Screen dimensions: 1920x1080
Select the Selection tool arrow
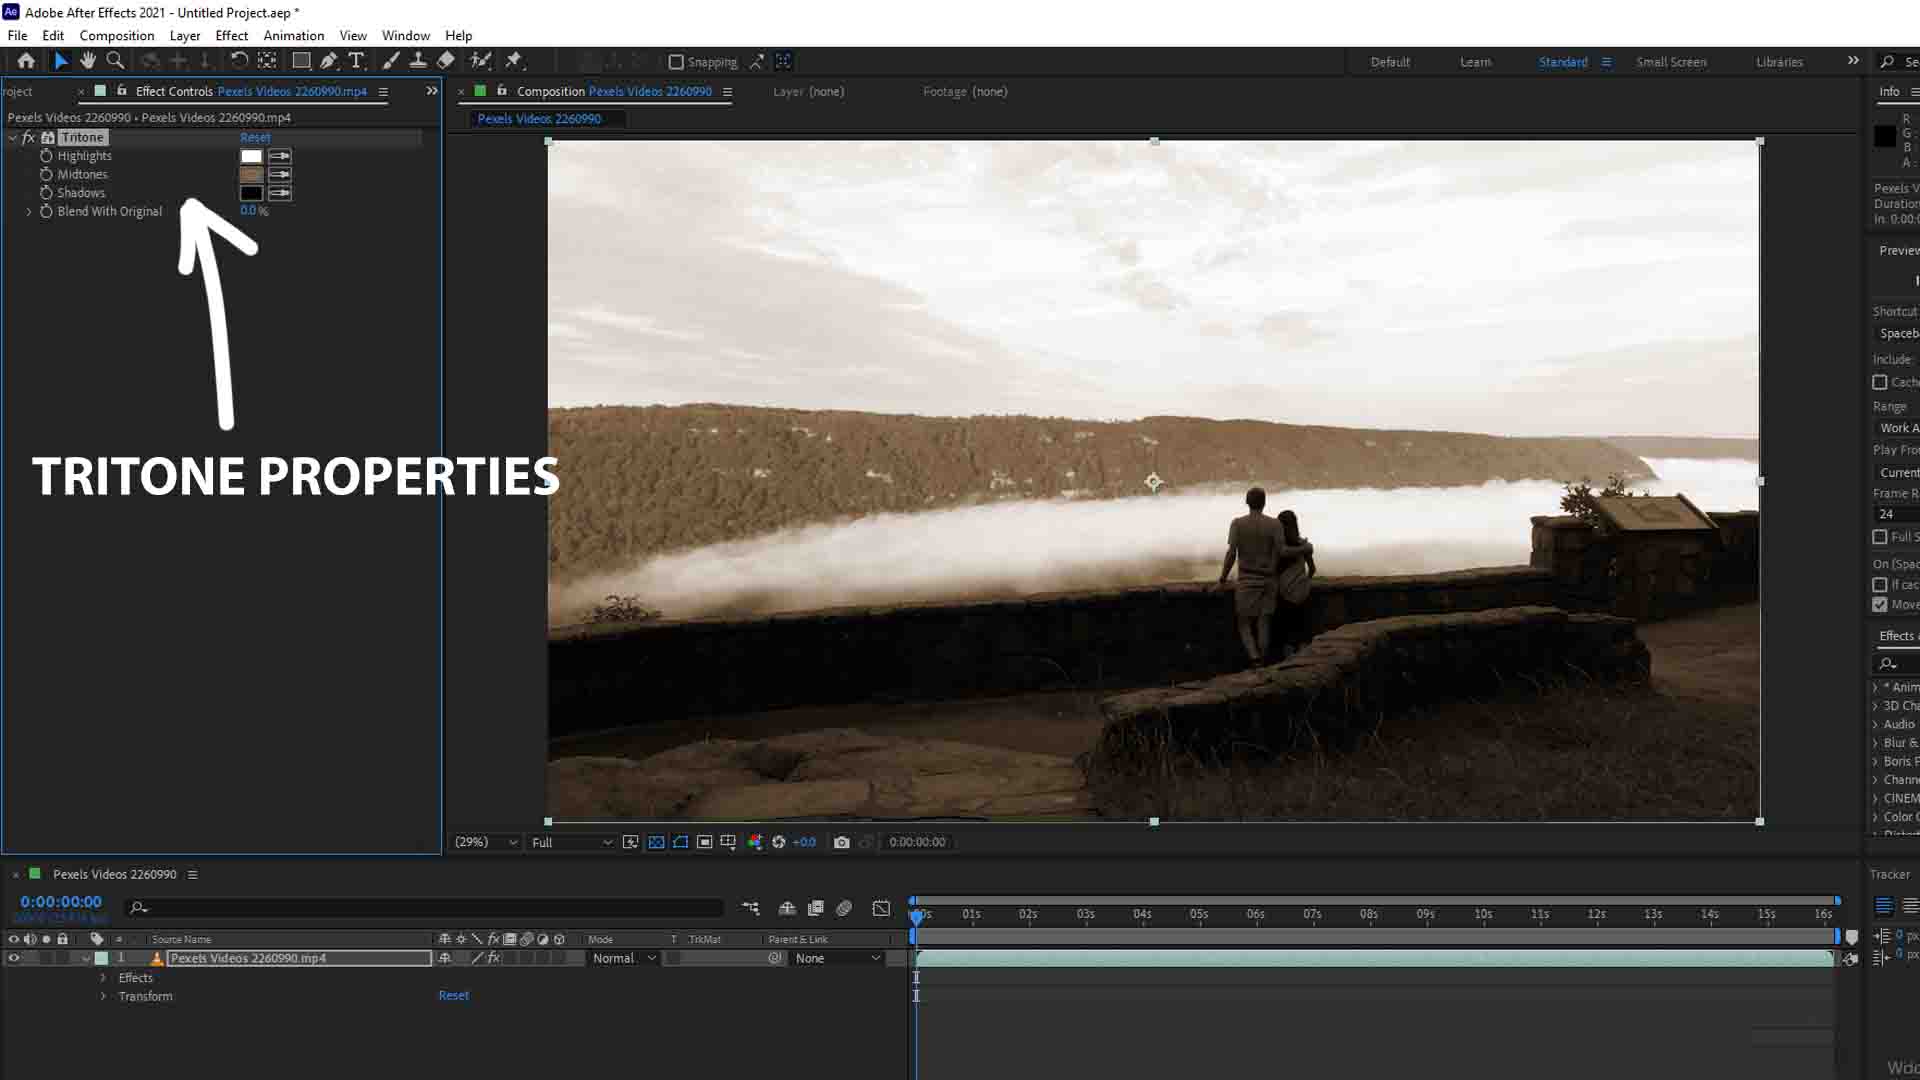(x=61, y=61)
